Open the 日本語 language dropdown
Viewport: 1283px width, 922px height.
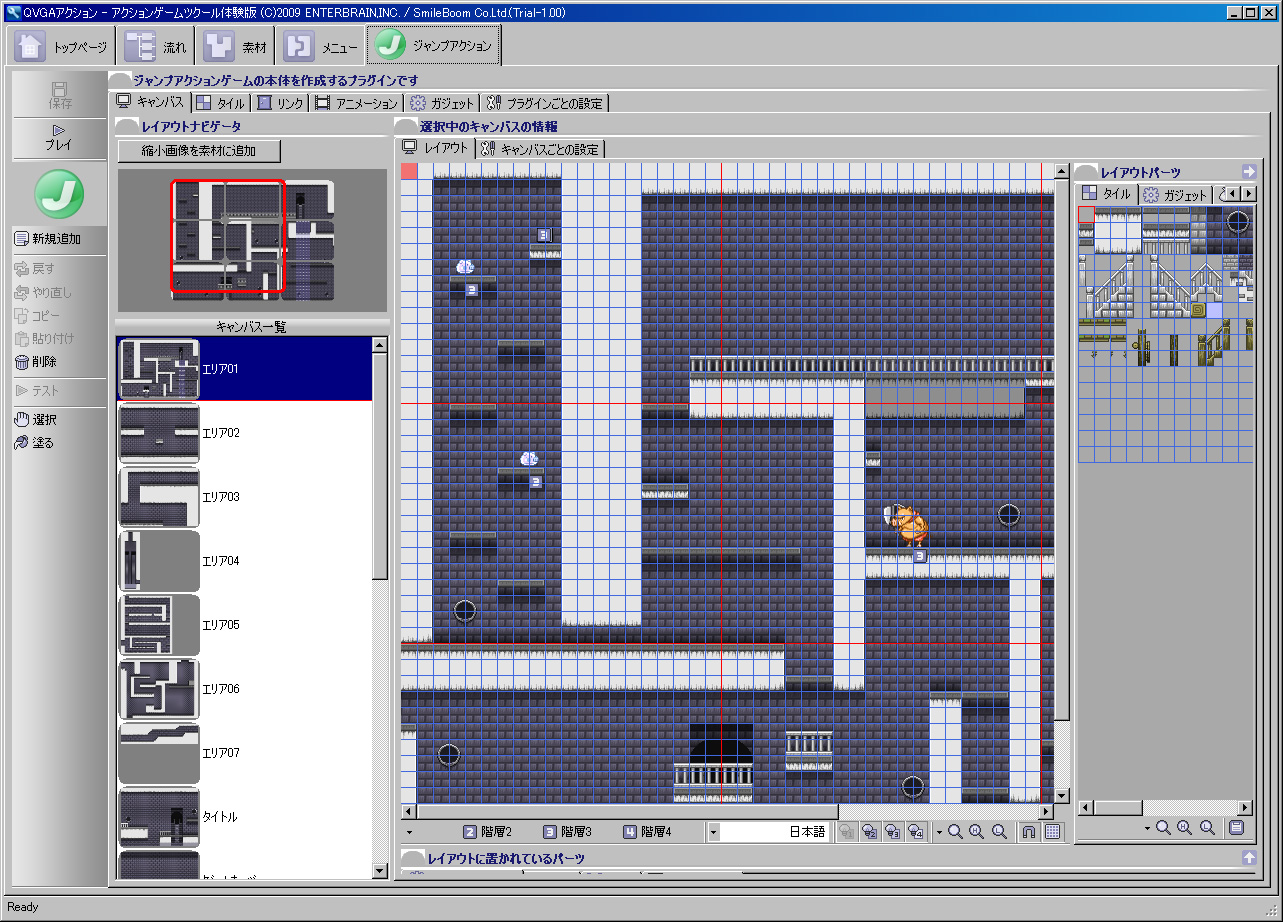pos(713,832)
